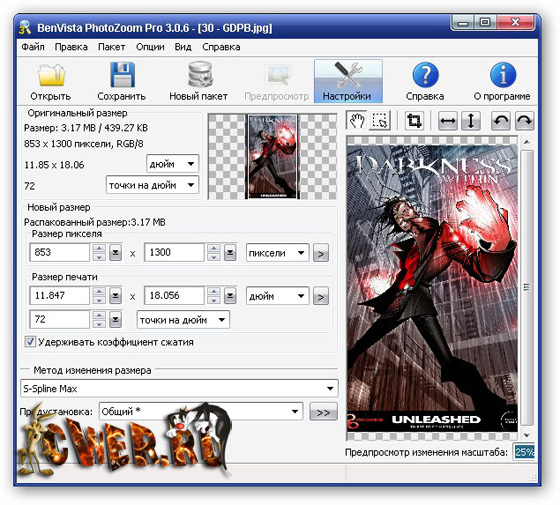Click the >> button beside preset Общий
This screenshot has width=560, height=505.
point(323,412)
